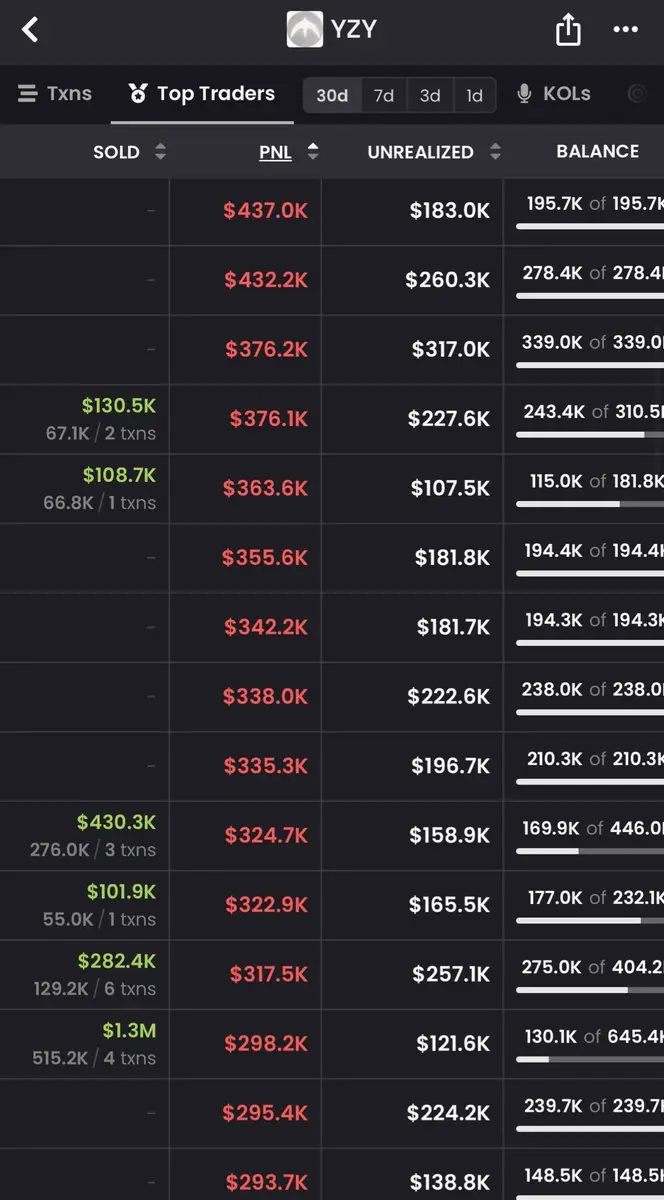Viewport: 664px width, 1200px height.
Task: Open the three-dot more options menu
Action: coord(626,29)
